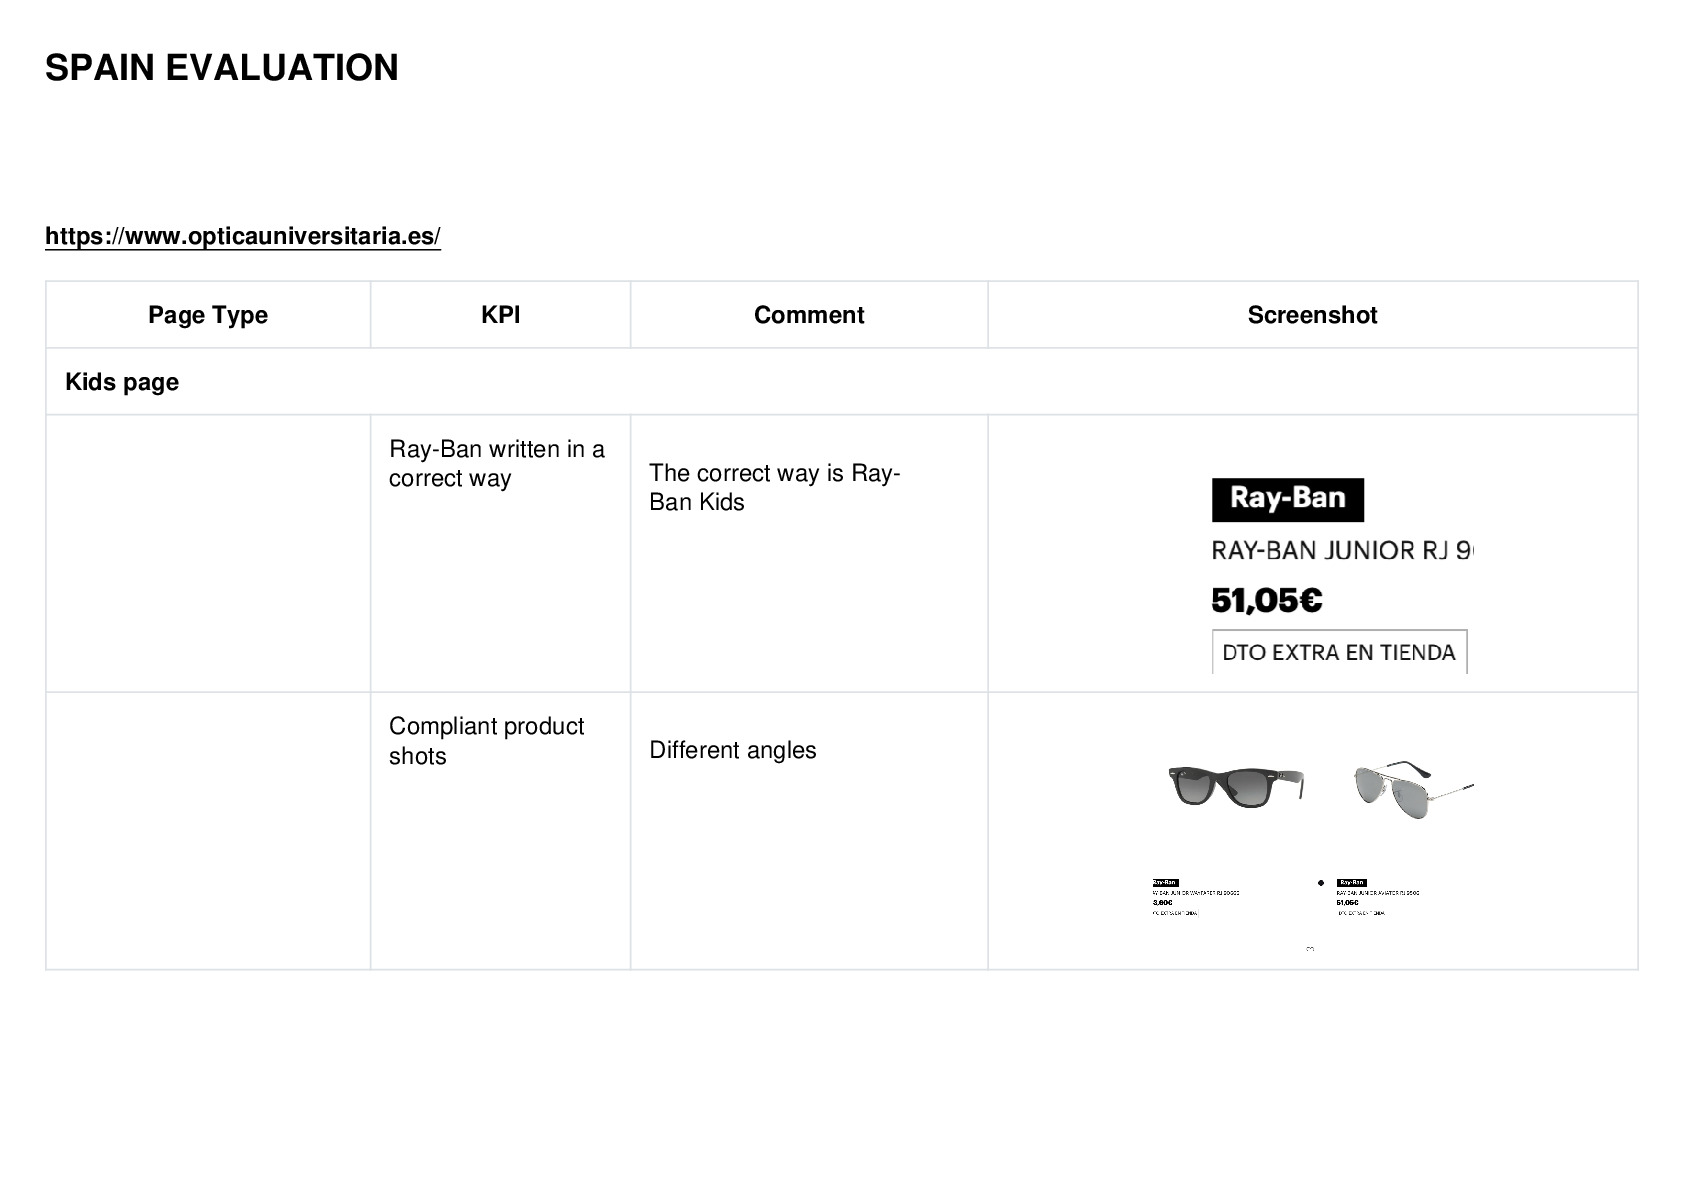The image size is (1684, 1191).
Task: Click the 'Compliant product shots' KPI cell
Action: click(x=500, y=831)
